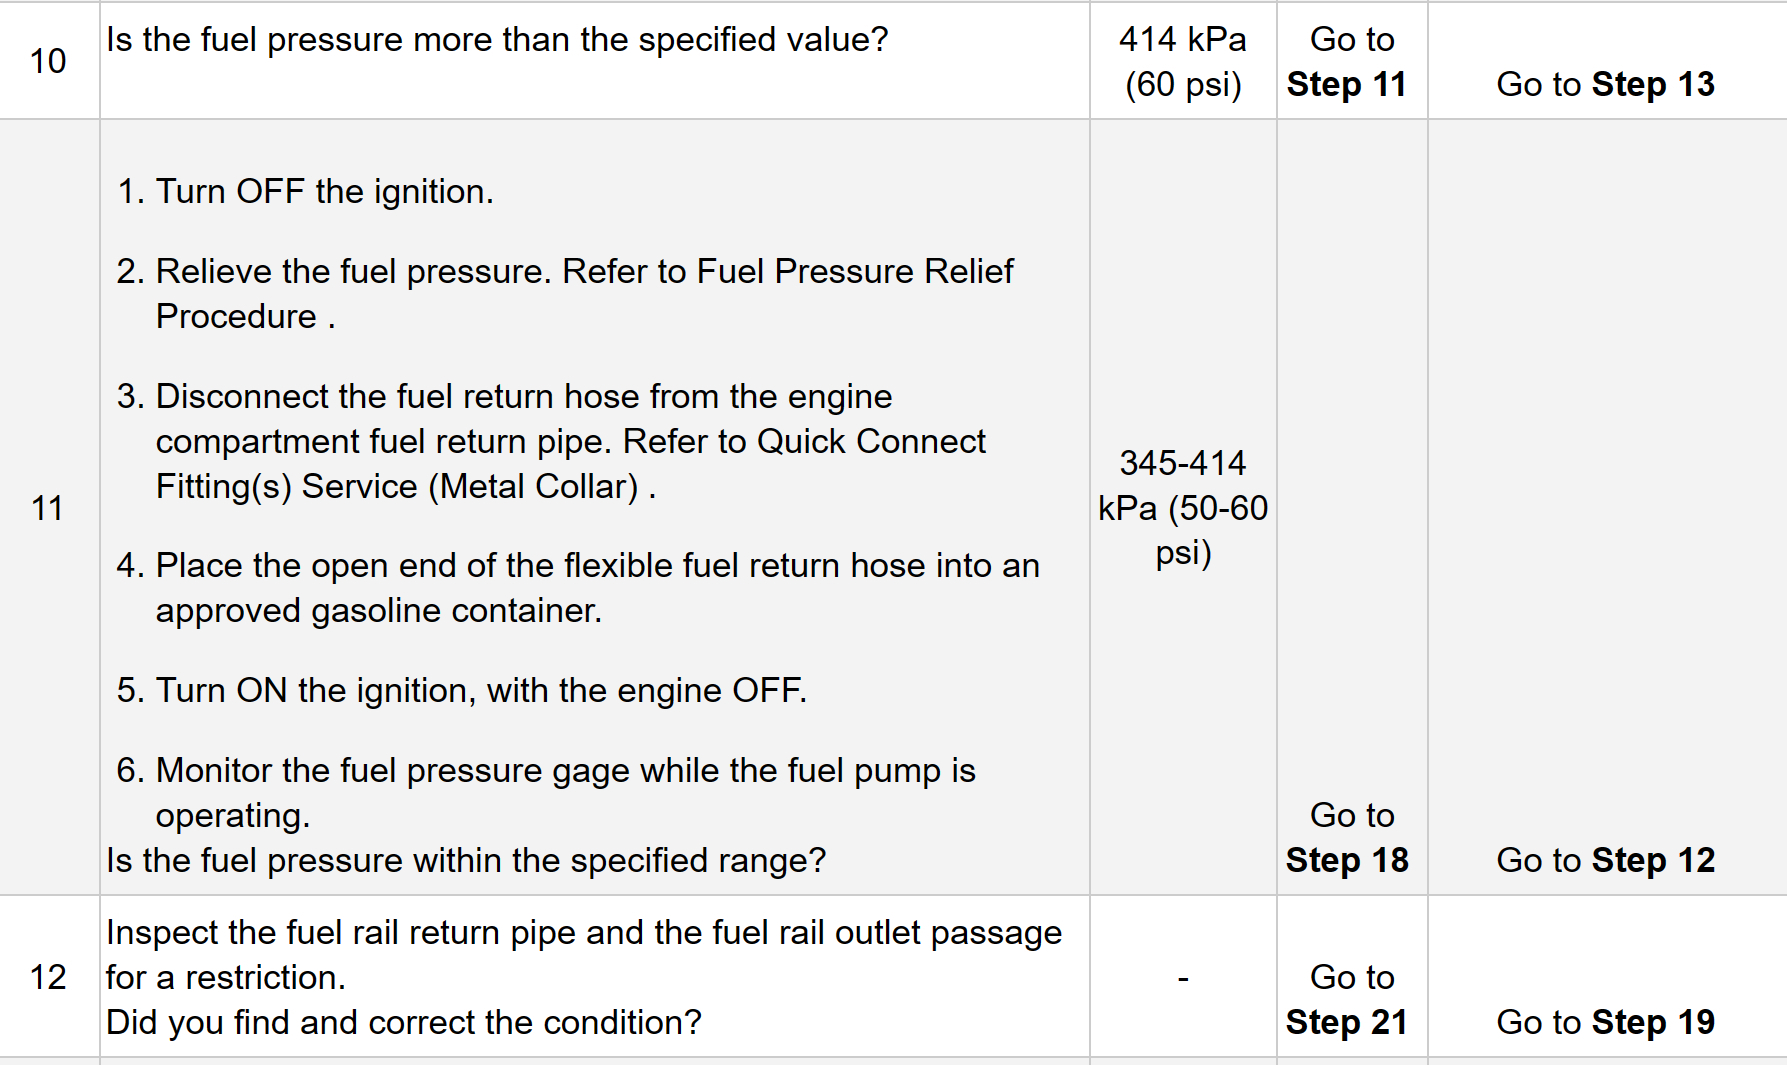Click "Is the fuel pressure within the specified range?"
Image resolution: width=1787 pixels, height=1065 pixels.
click(466, 860)
